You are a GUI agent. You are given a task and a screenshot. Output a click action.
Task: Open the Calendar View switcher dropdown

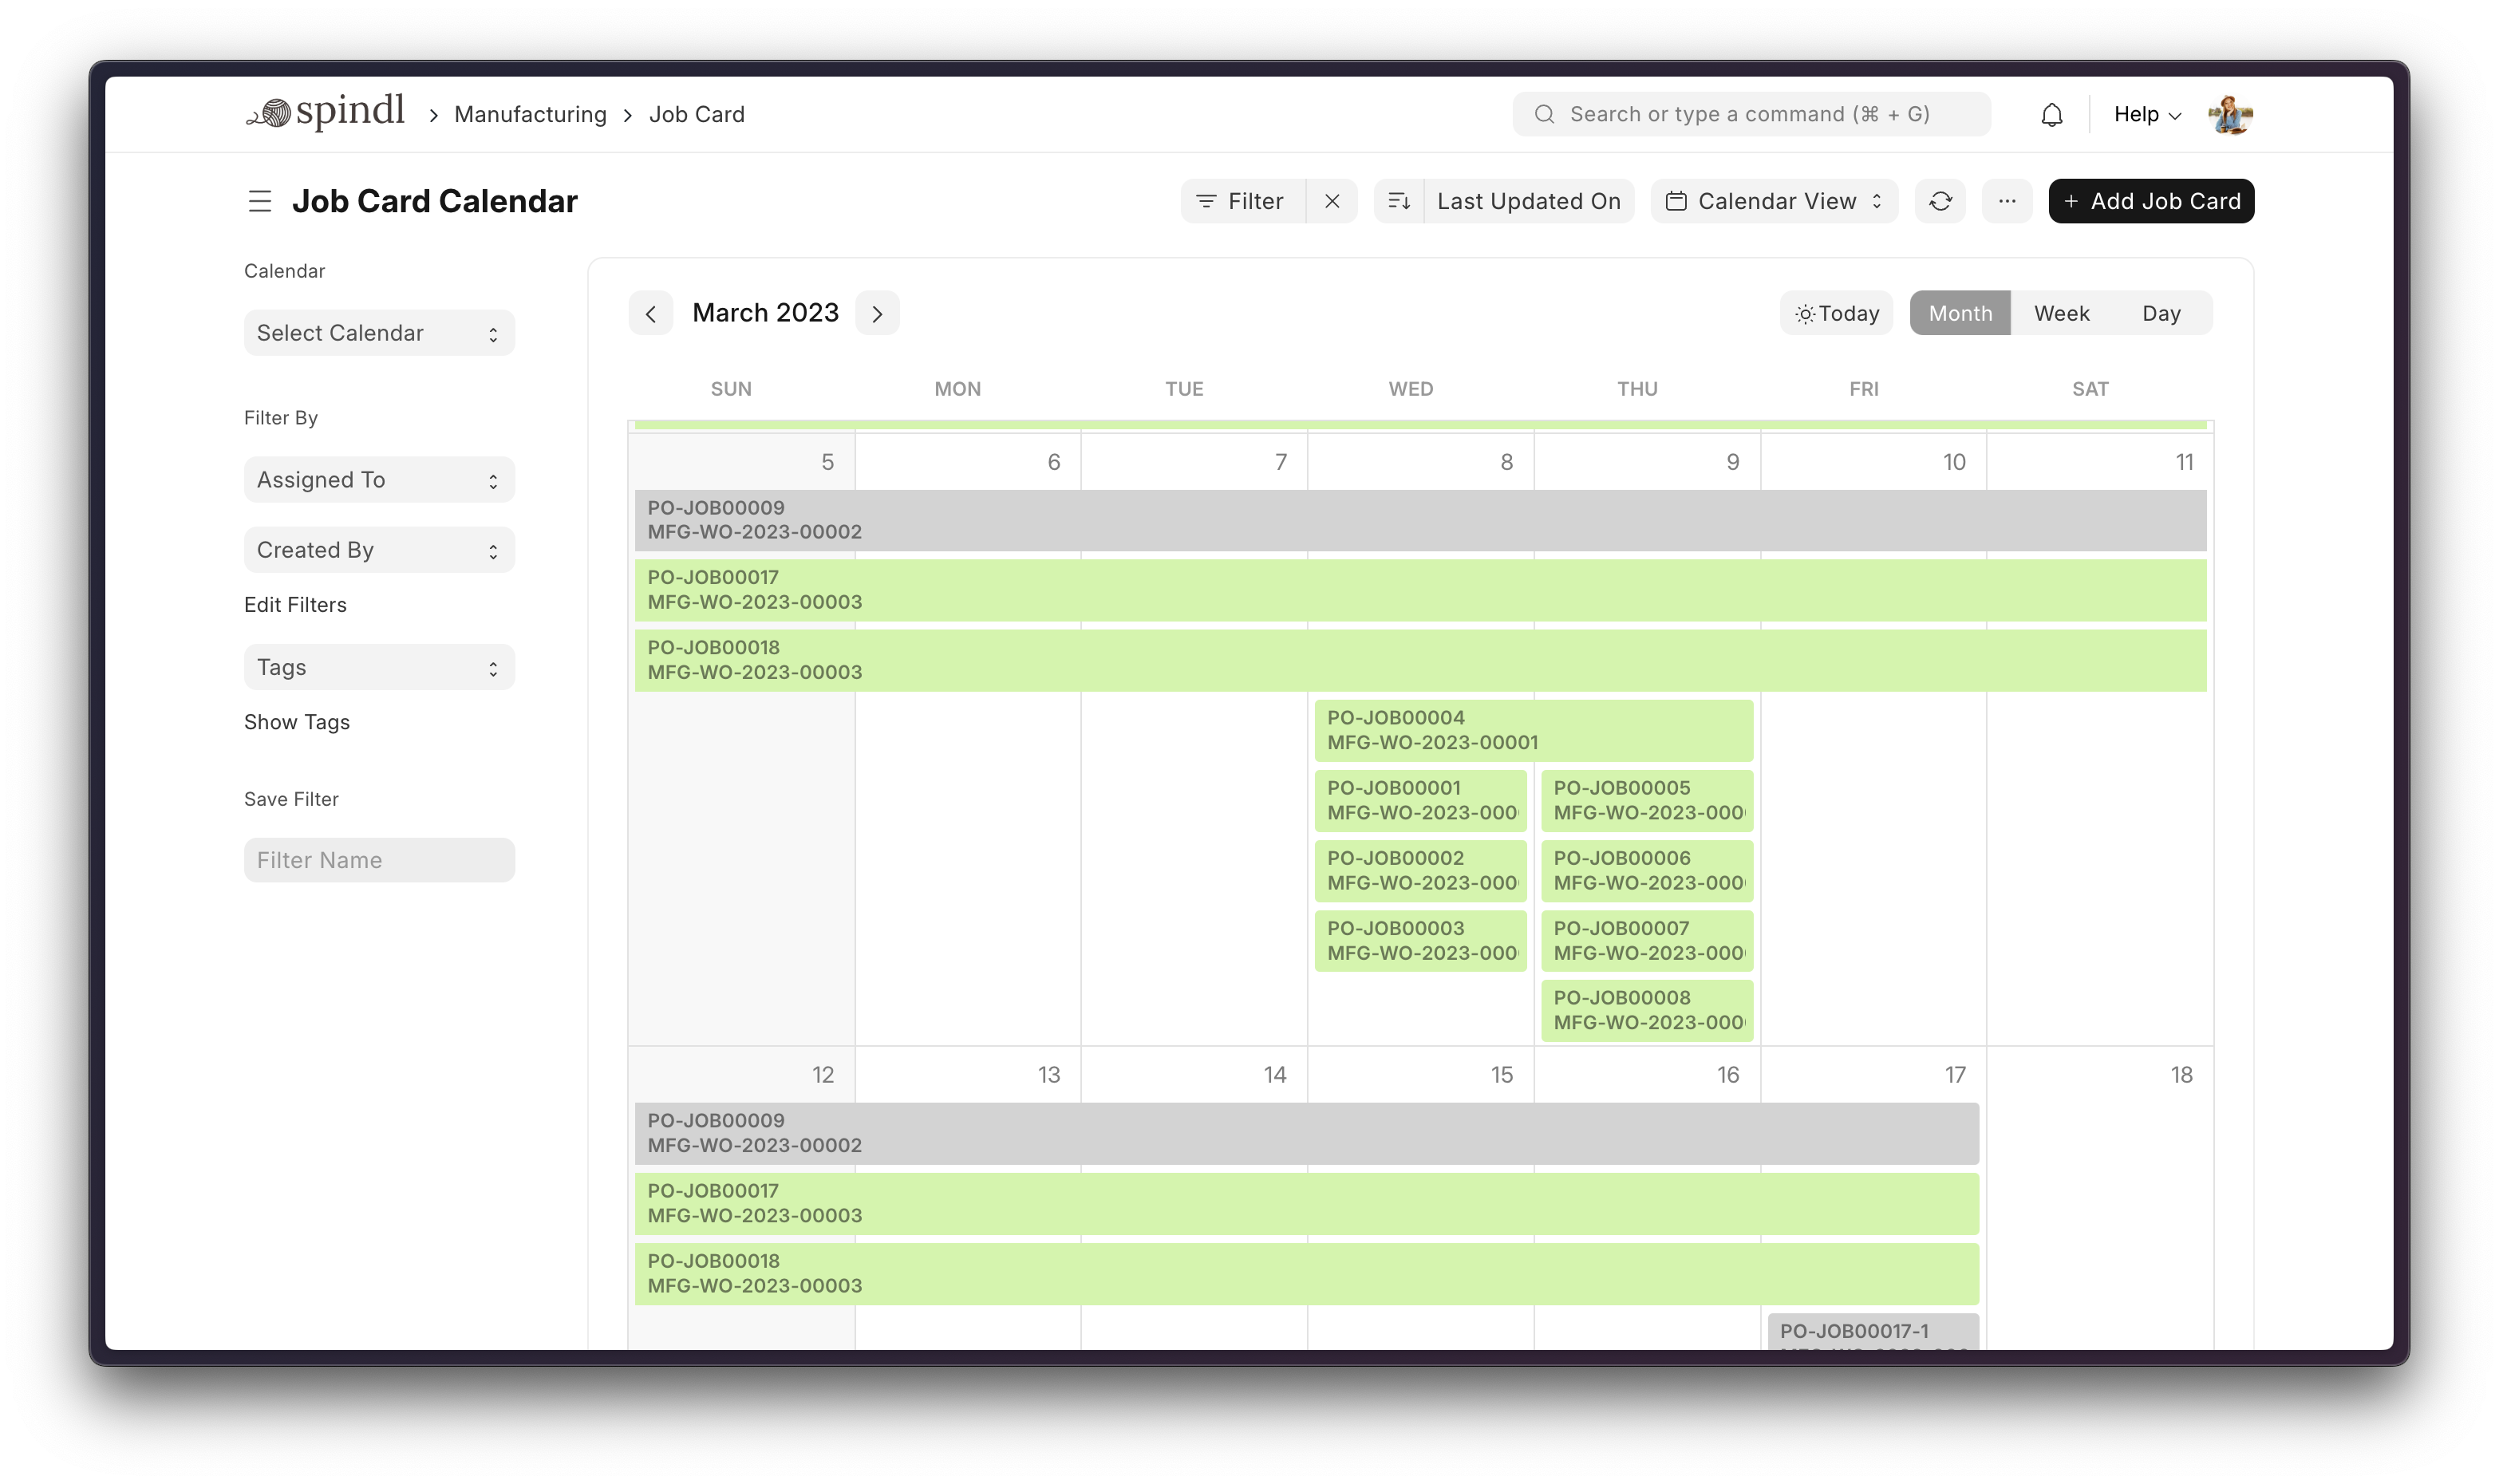[1774, 201]
